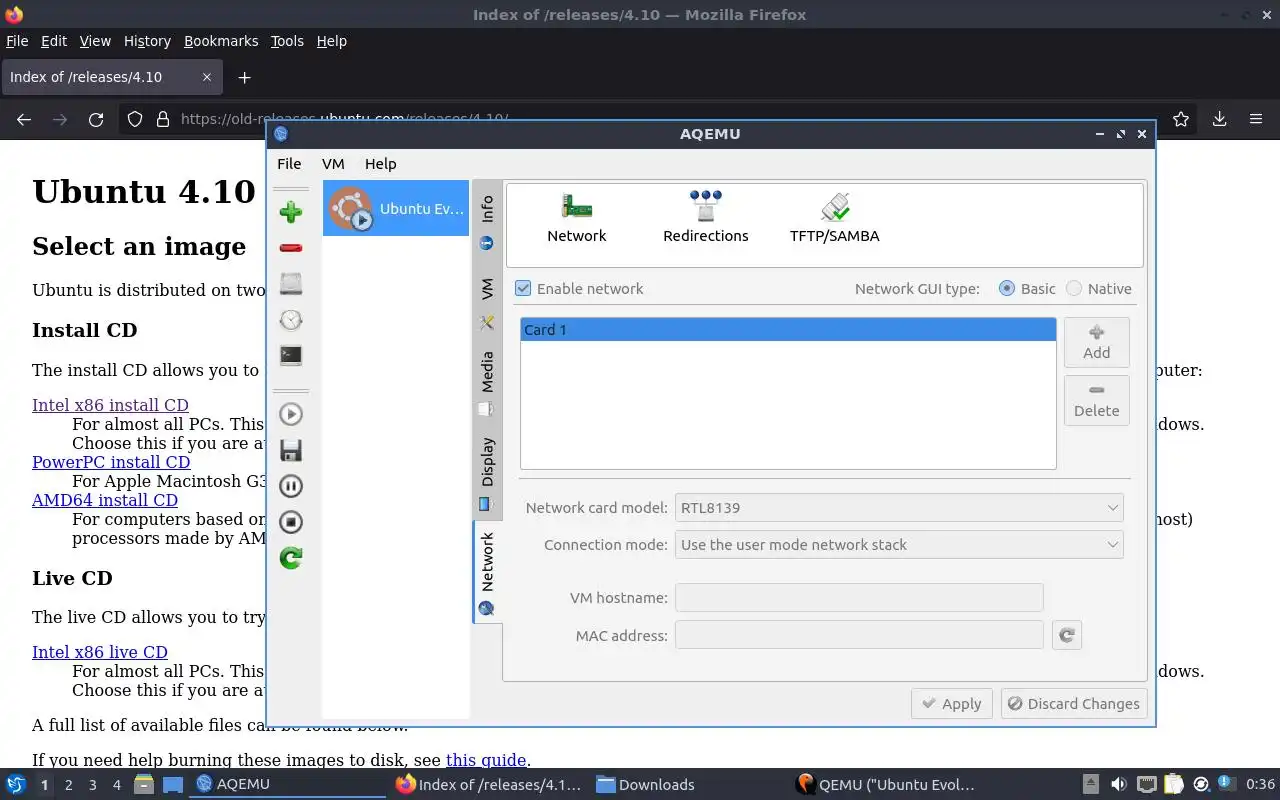Close the Index of /releases/4.10 tab

click(x=207, y=77)
